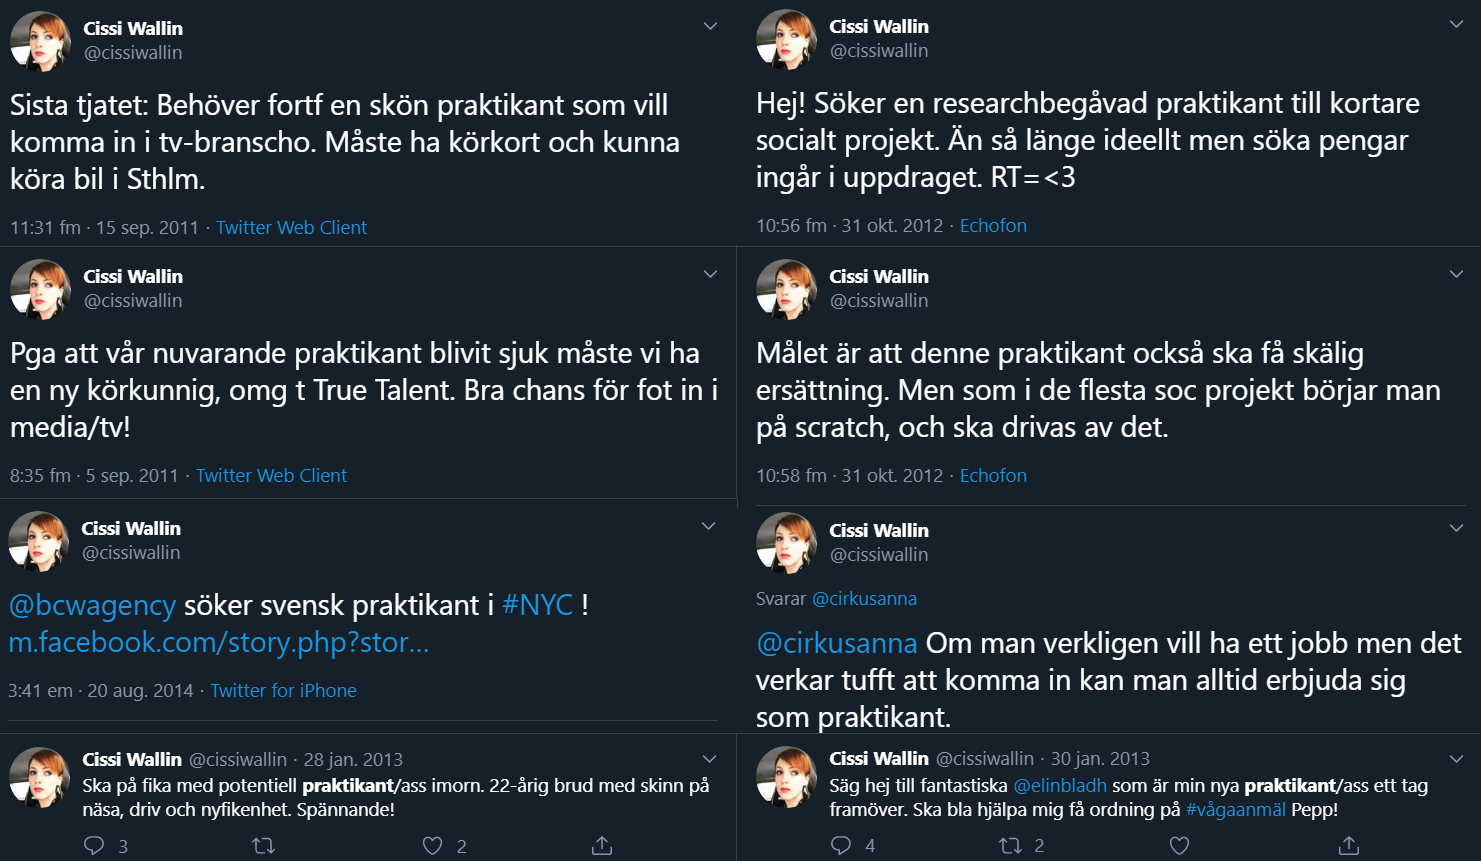Open the #NYC hashtag
This screenshot has width=1481, height=861.
(x=538, y=605)
